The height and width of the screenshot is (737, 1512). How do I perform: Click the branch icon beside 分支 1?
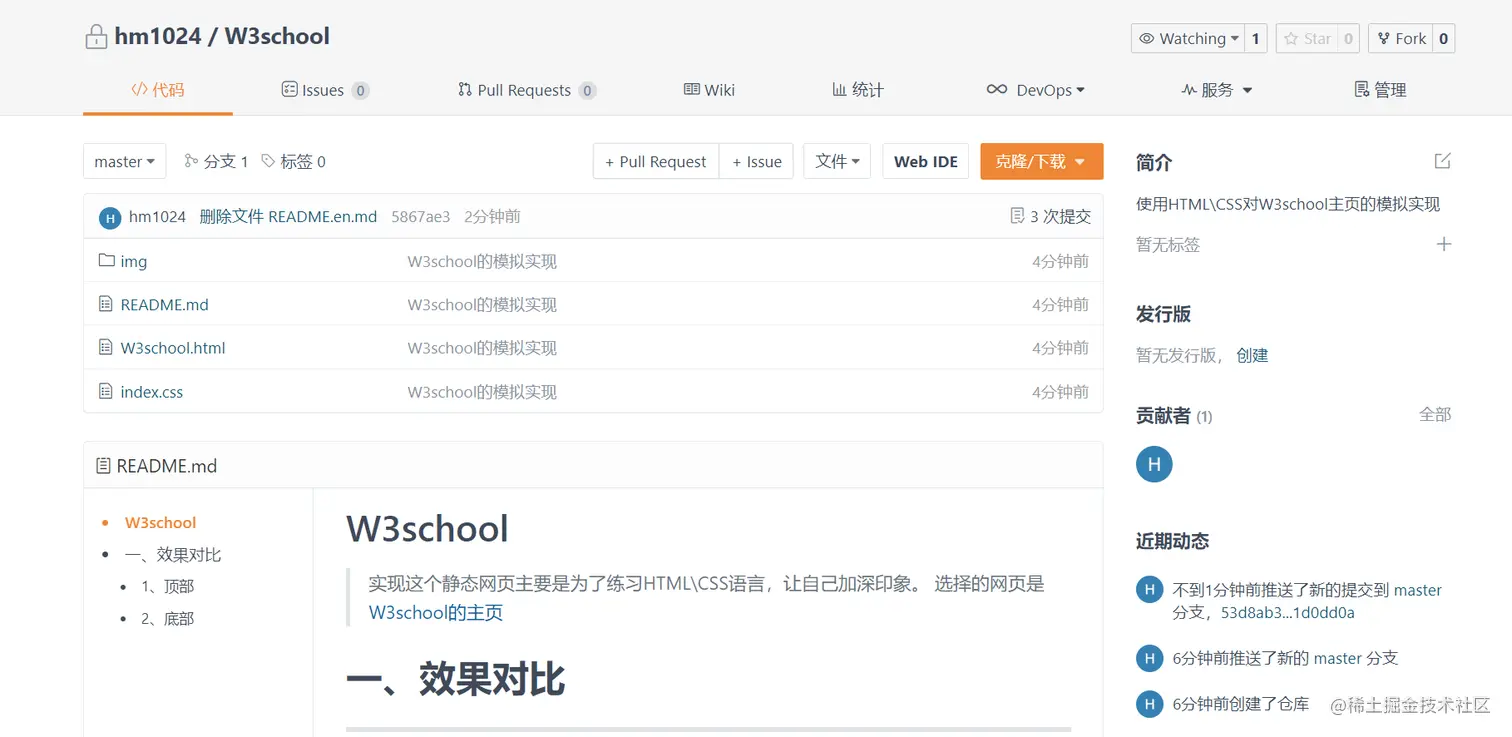pos(190,161)
